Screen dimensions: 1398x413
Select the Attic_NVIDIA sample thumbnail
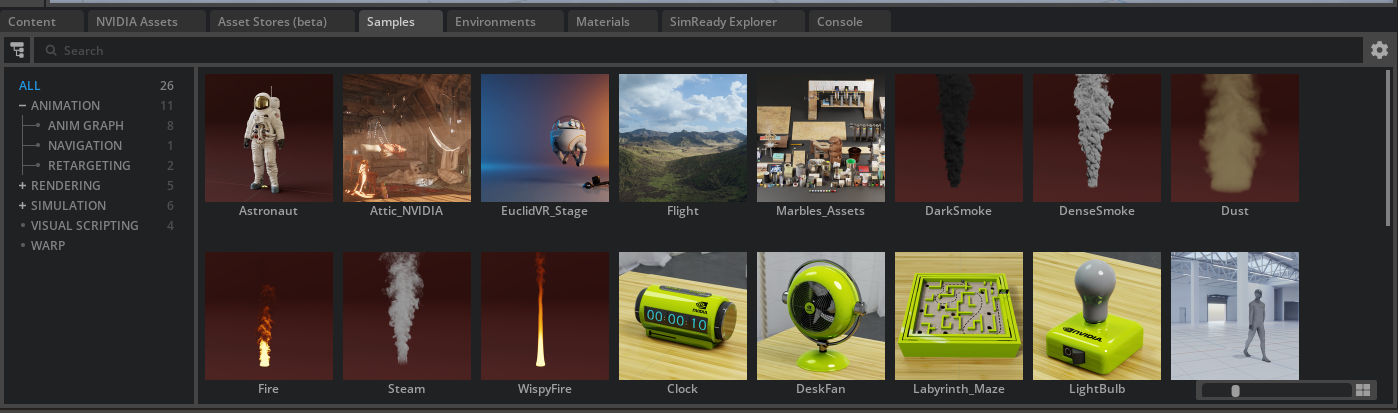point(407,138)
